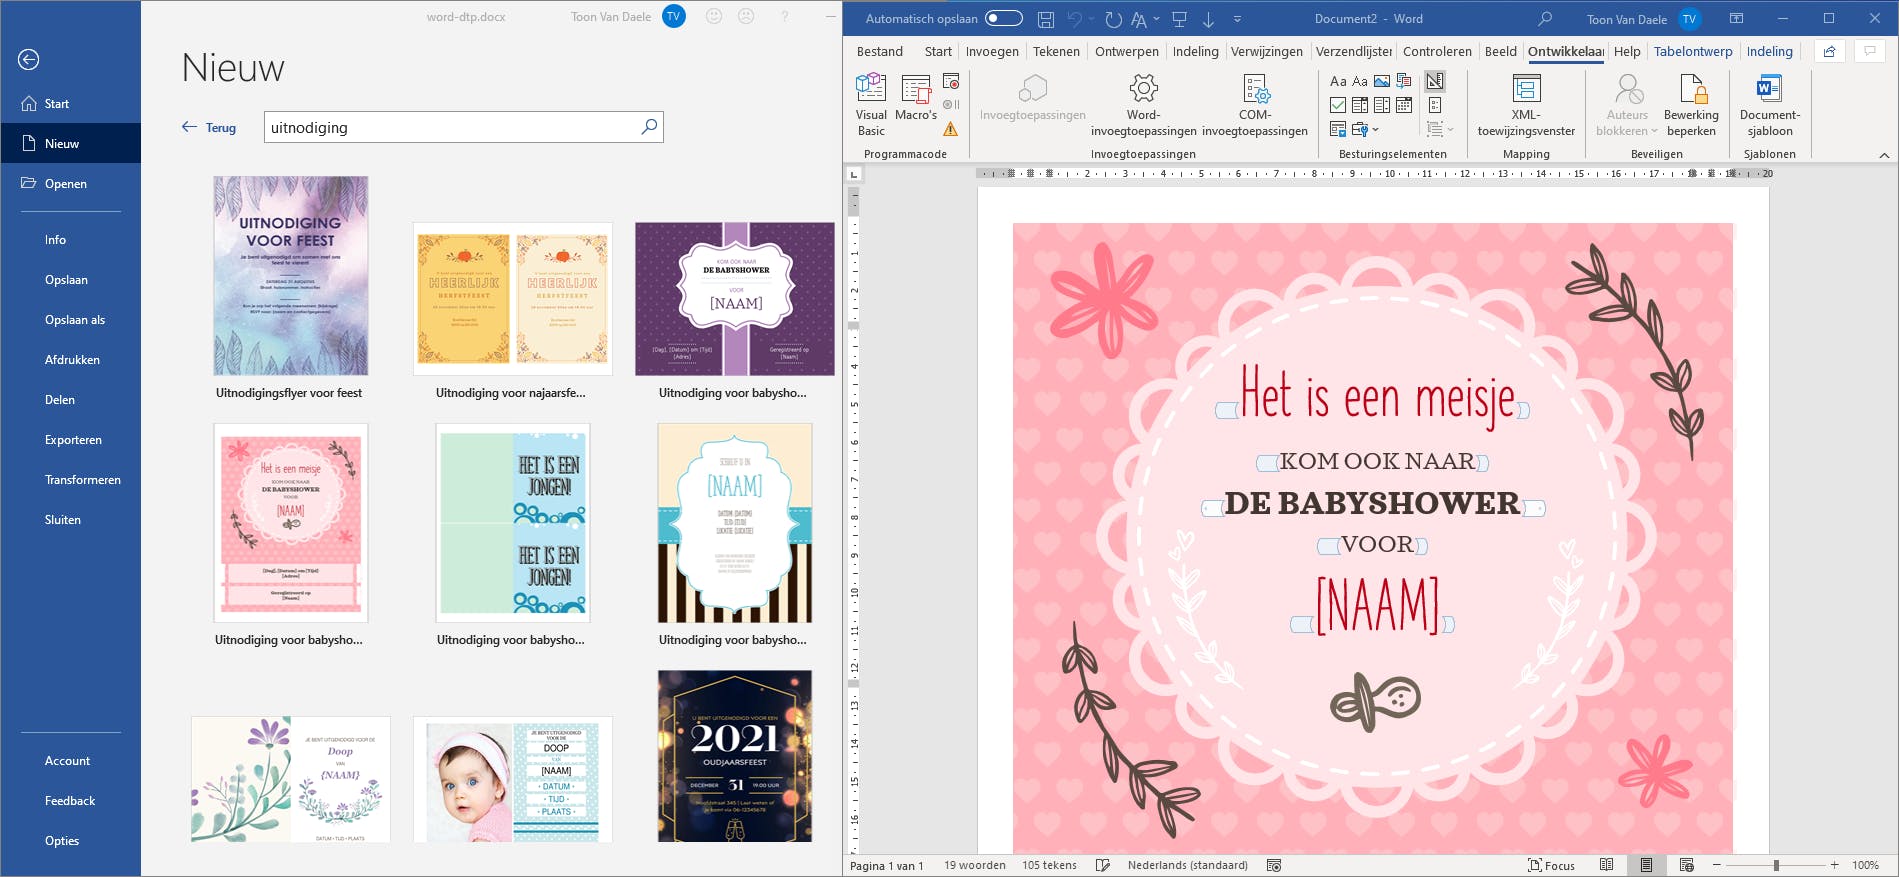Insert a picture content control
This screenshot has width=1899, height=877.
click(x=1382, y=81)
